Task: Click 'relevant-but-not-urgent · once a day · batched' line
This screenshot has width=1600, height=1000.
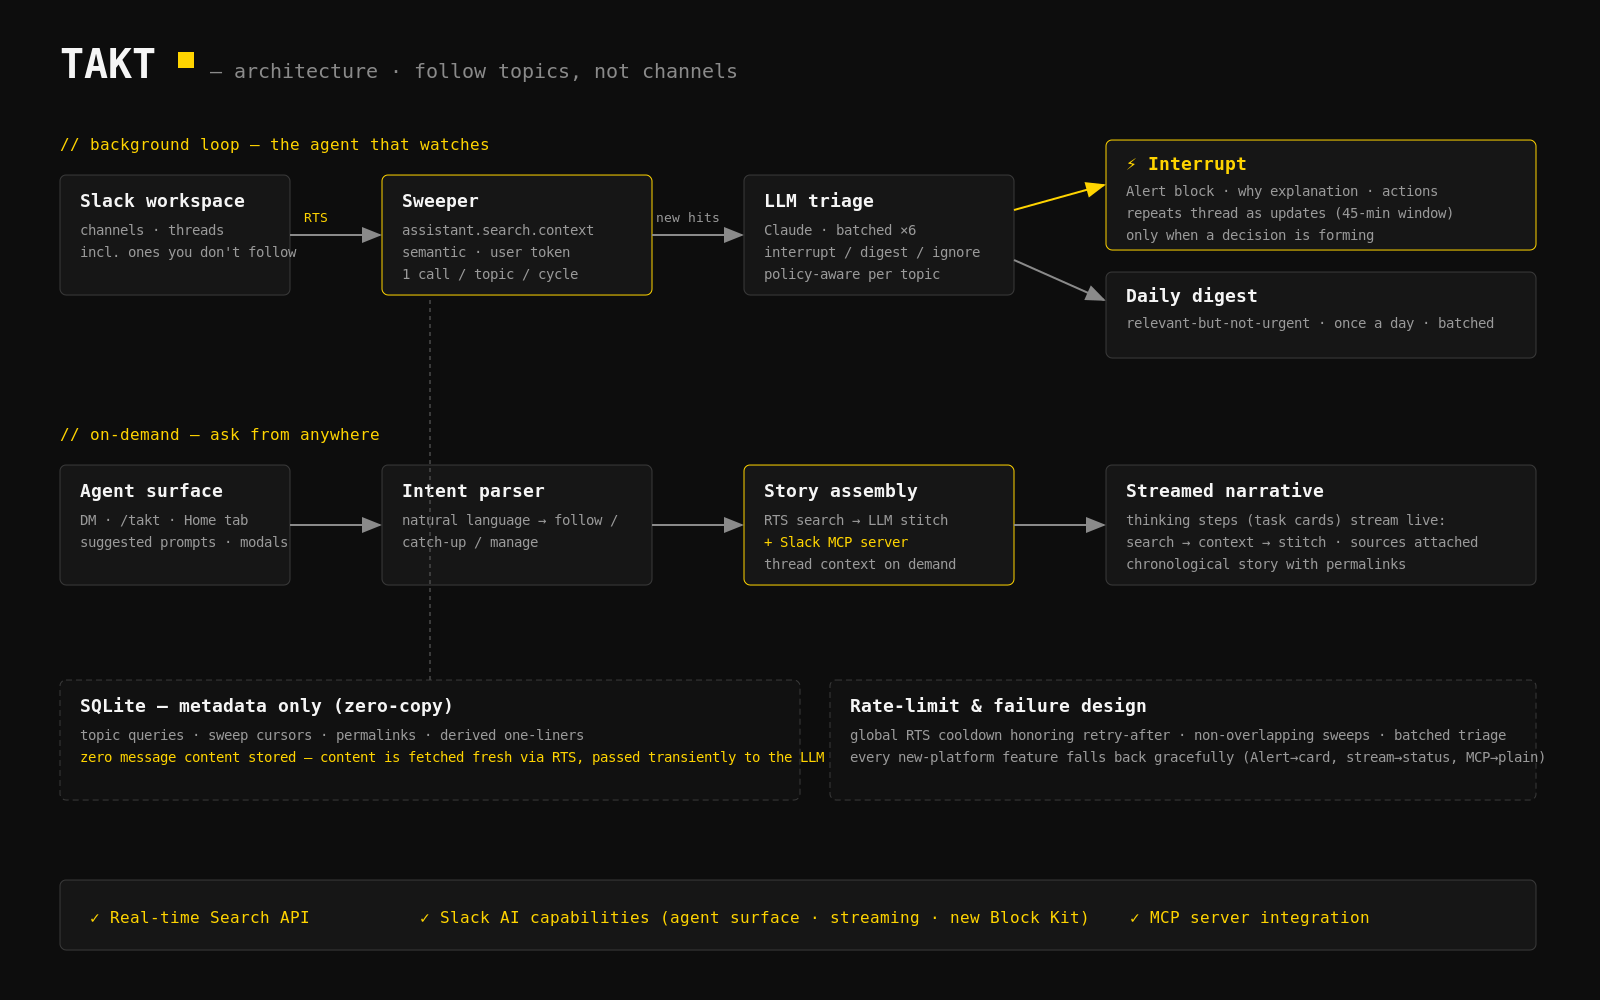Action: click(1310, 323)
